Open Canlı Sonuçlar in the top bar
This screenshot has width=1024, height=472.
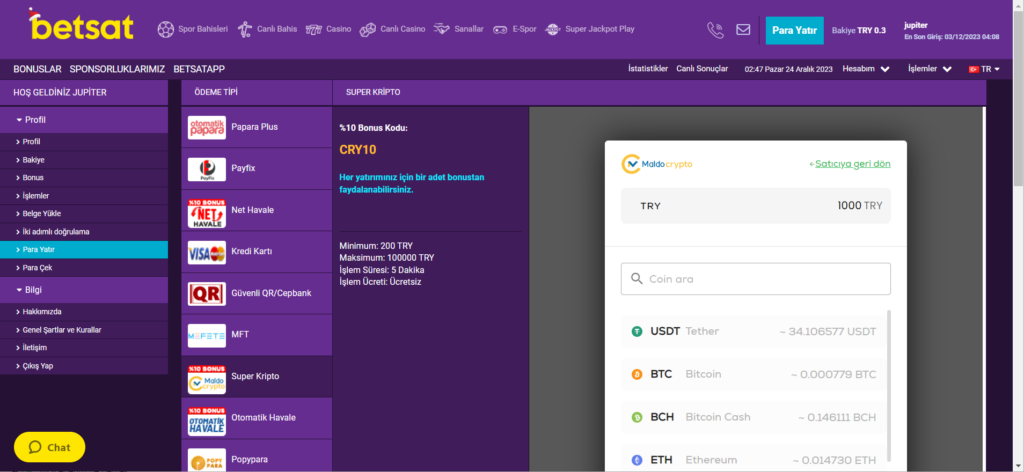(x=702, y=69)
